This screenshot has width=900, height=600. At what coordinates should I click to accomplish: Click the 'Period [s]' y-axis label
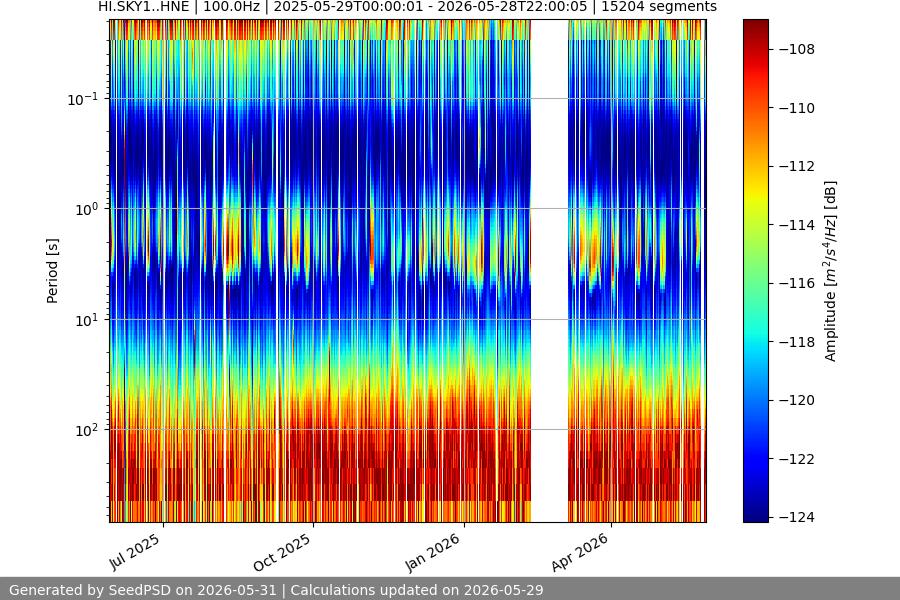coord(52,271)
